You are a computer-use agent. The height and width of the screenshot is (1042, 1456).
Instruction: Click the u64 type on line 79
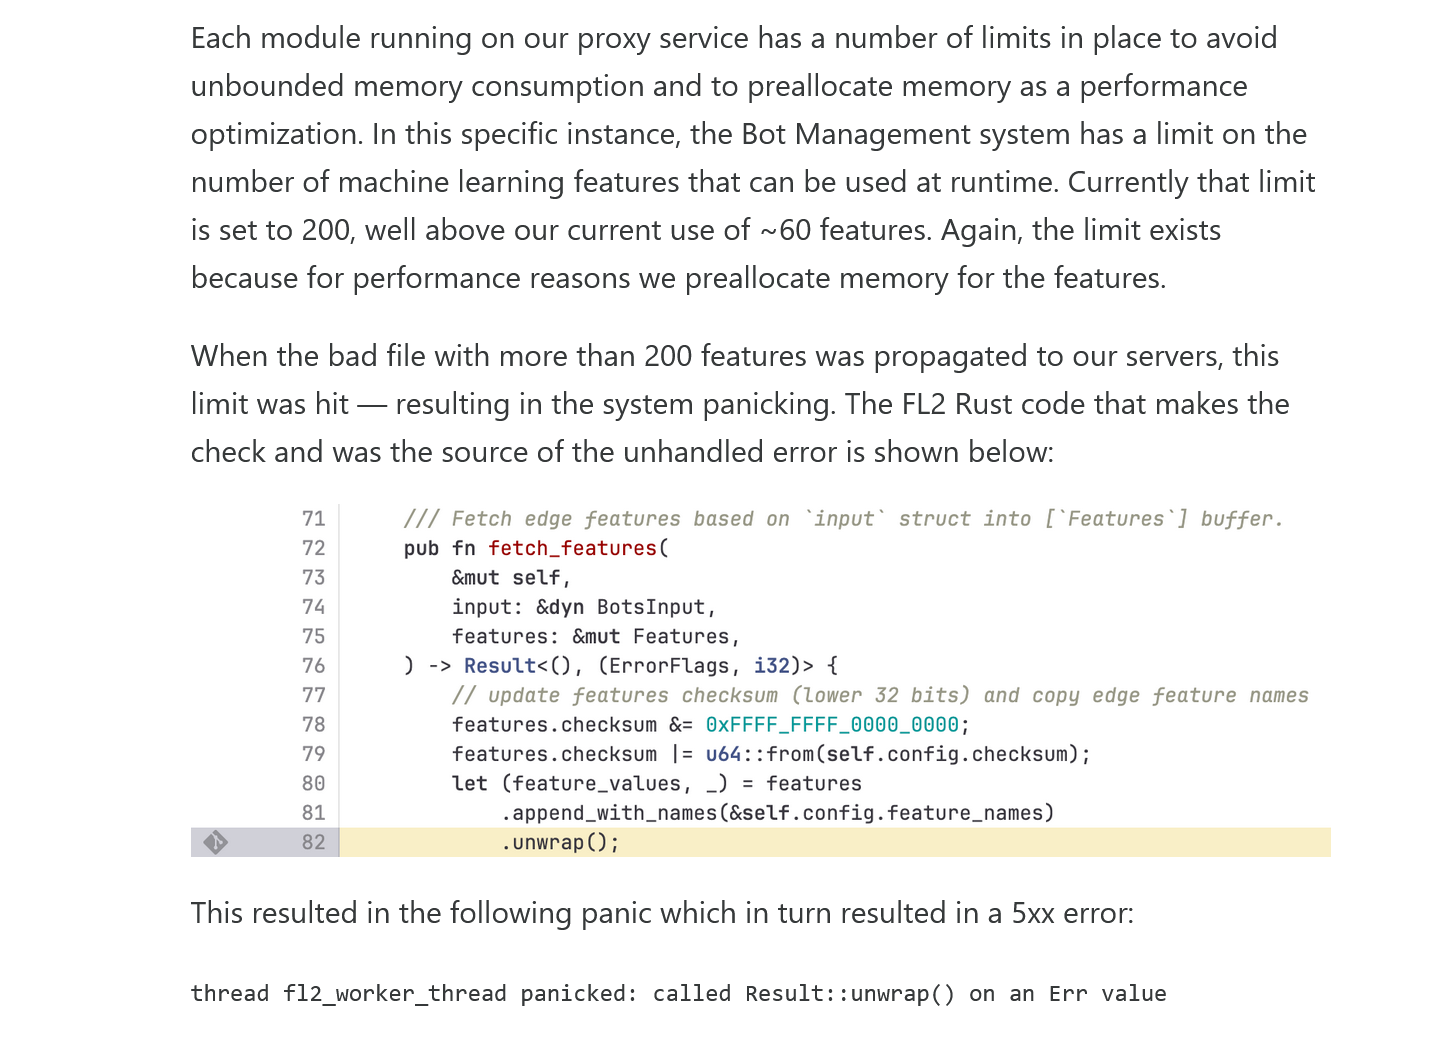(x=723, y=754)
